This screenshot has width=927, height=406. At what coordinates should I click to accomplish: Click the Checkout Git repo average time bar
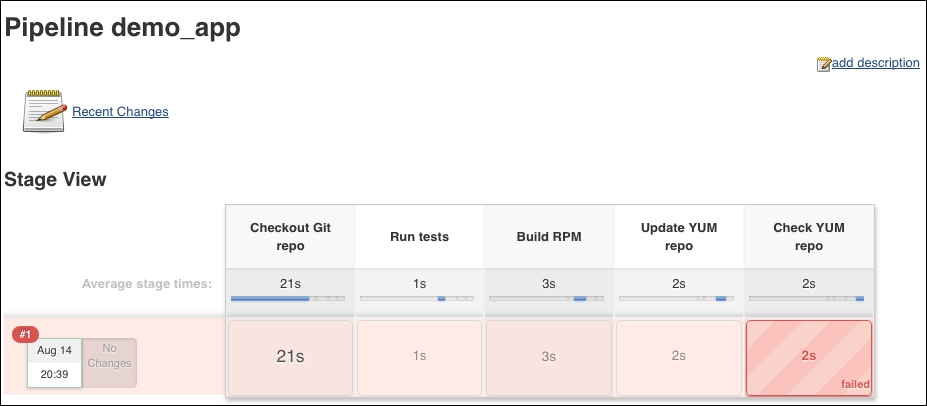click(288, 298)
